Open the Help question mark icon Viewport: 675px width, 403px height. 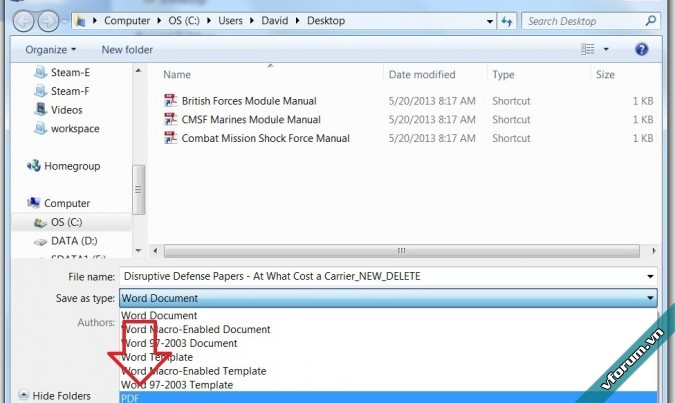pos(641,49)
